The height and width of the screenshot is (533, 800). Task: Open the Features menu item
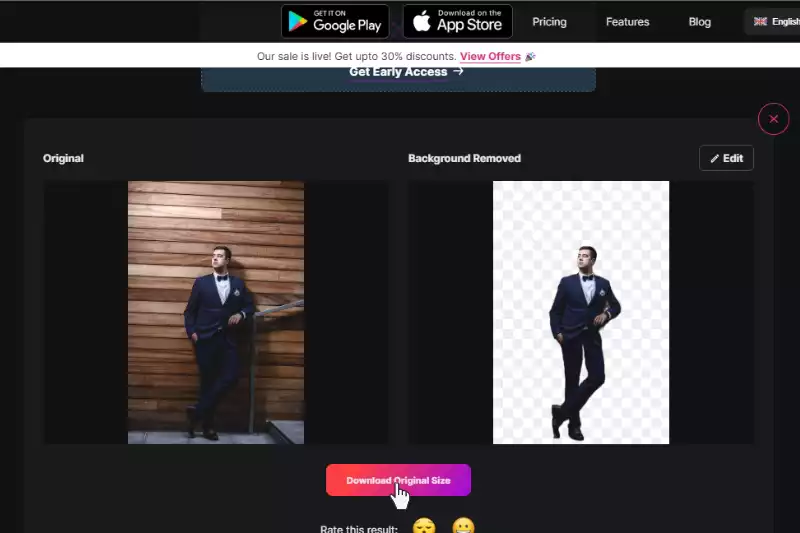(627, 22)
